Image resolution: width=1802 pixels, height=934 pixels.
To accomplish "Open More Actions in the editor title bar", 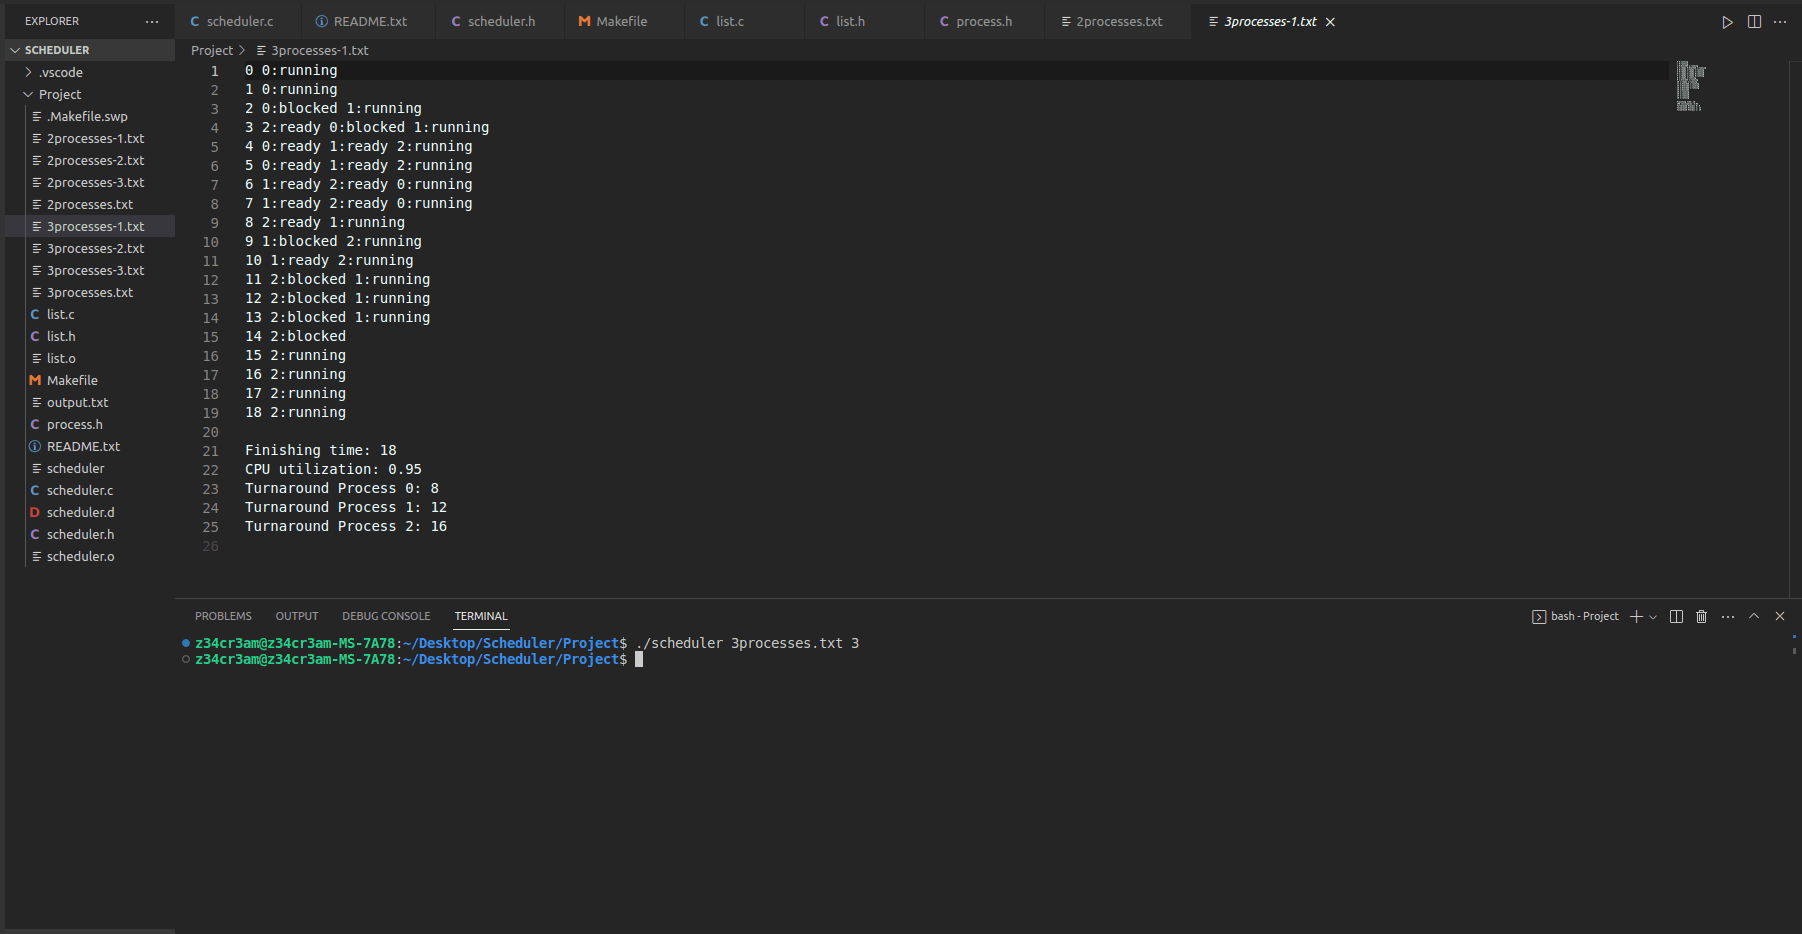I will pyautogui.click(x=1781, y=20).
